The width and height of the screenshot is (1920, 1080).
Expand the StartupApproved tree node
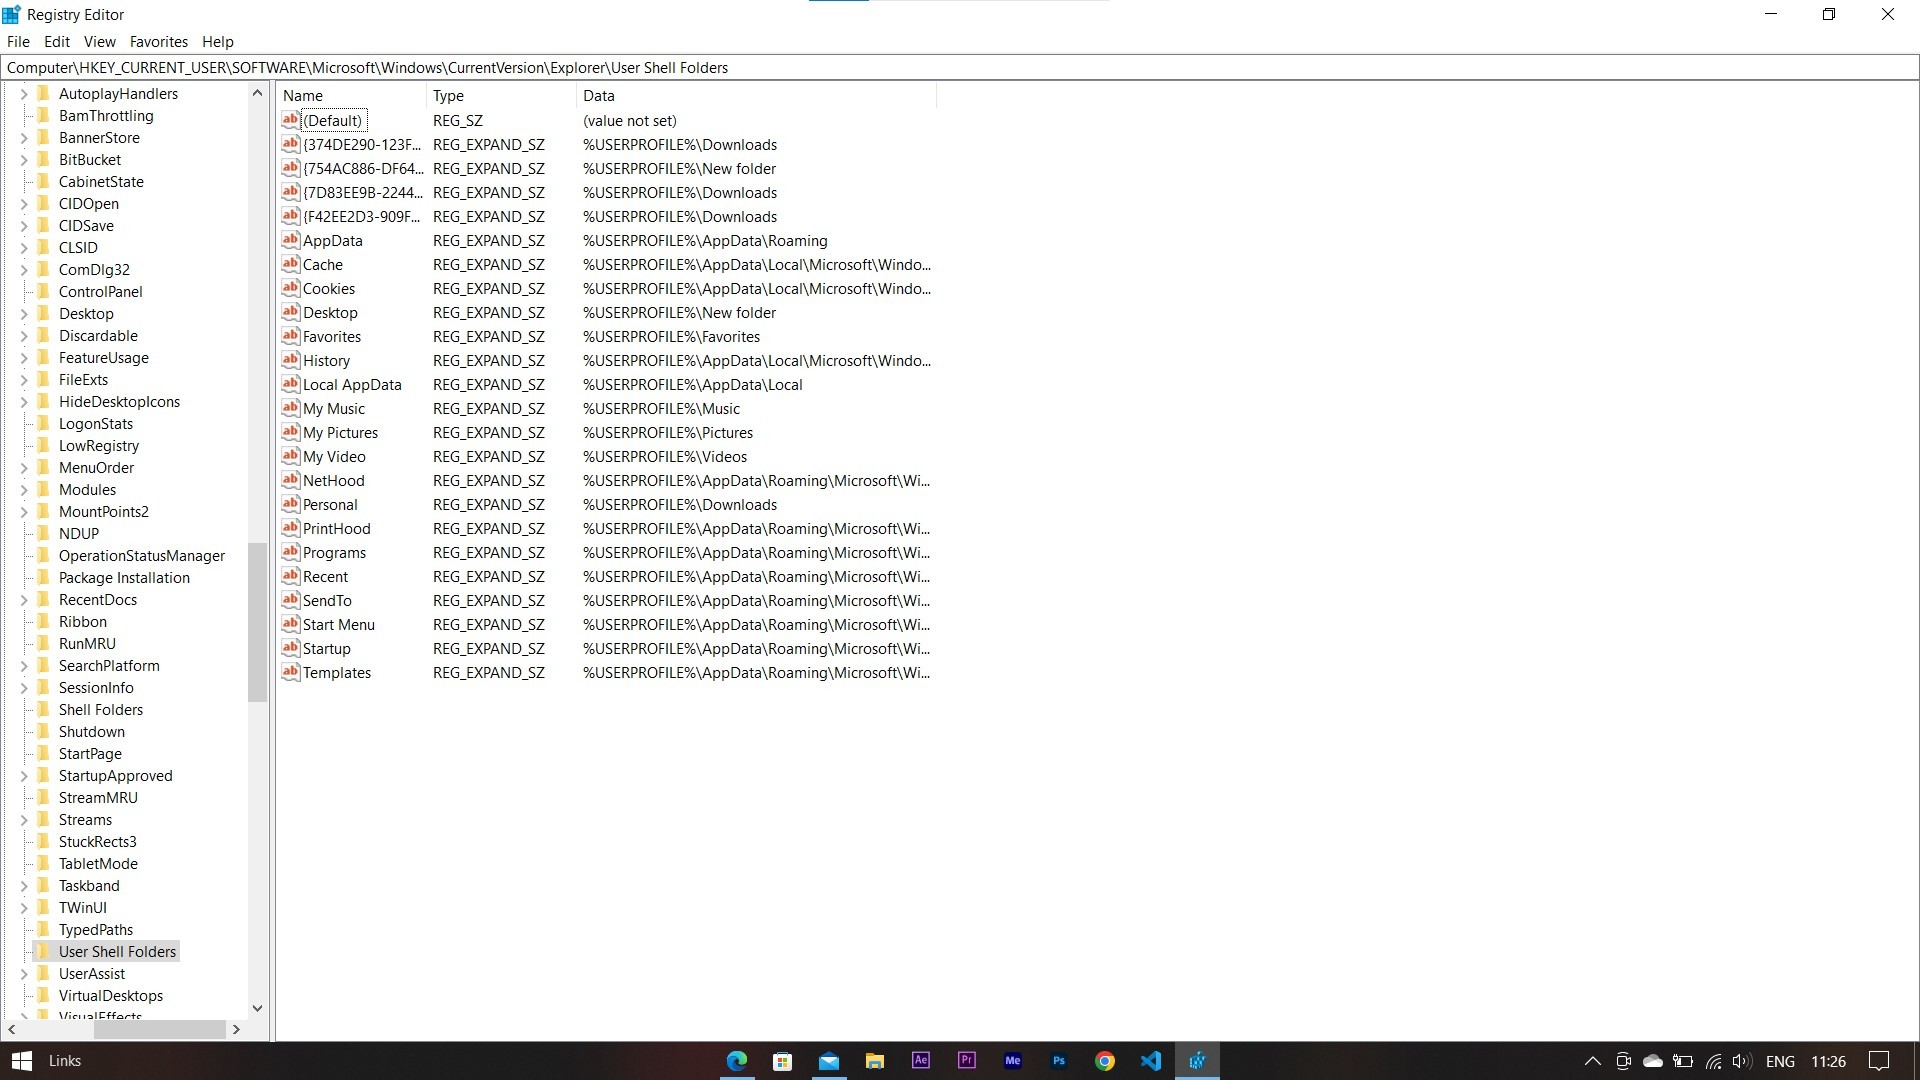24,776
